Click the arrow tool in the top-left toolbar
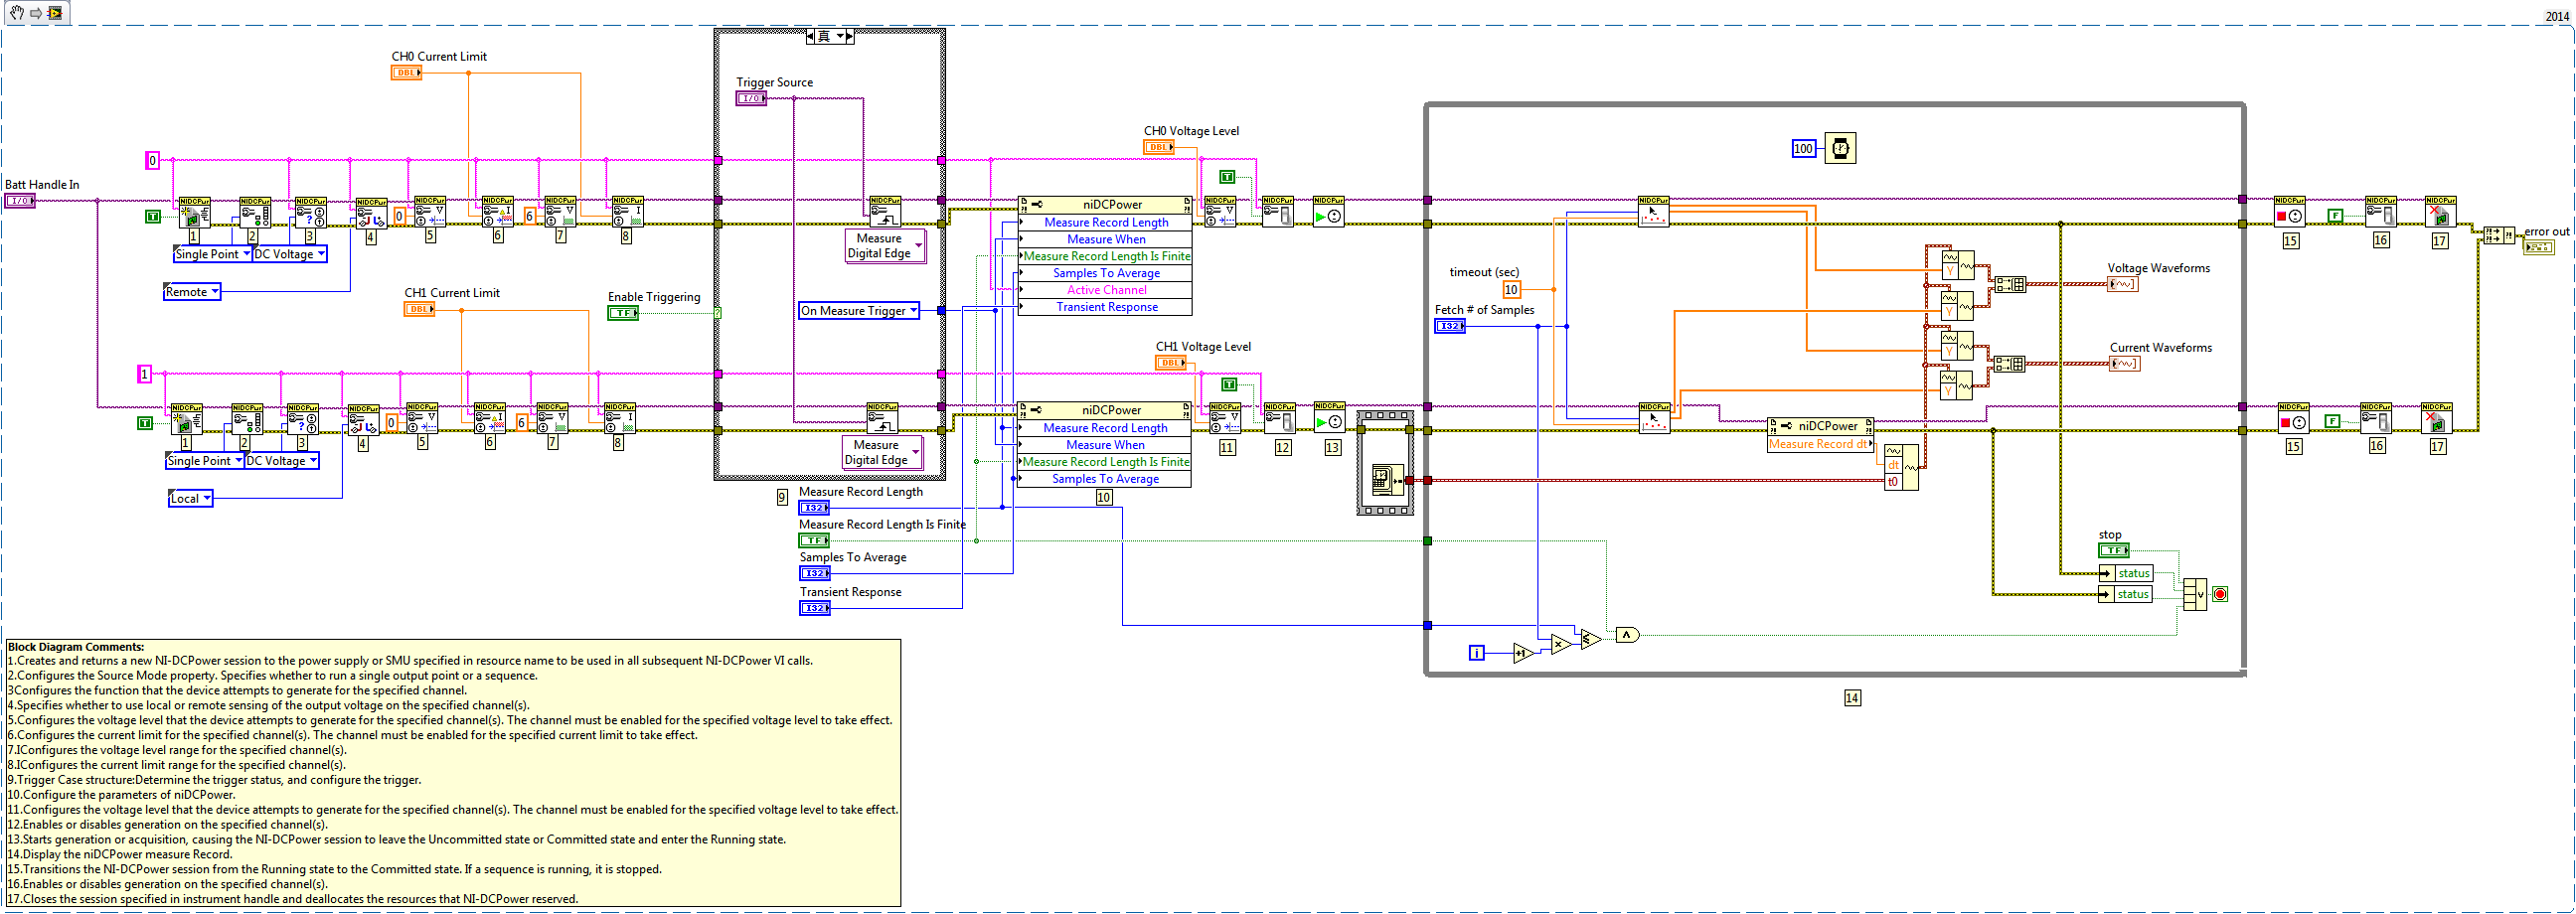Screen dimensions: 2576x914 point(35,13)
